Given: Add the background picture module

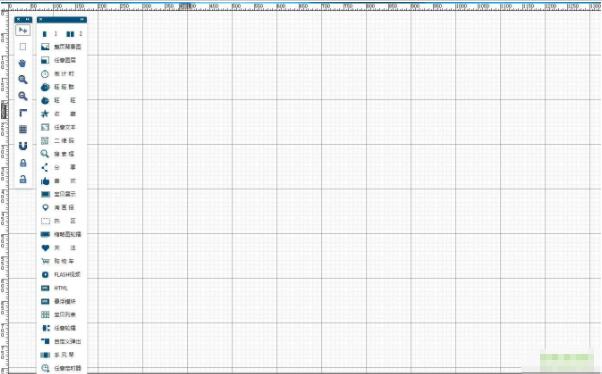Looking at the screenshot, I should 61,47.
